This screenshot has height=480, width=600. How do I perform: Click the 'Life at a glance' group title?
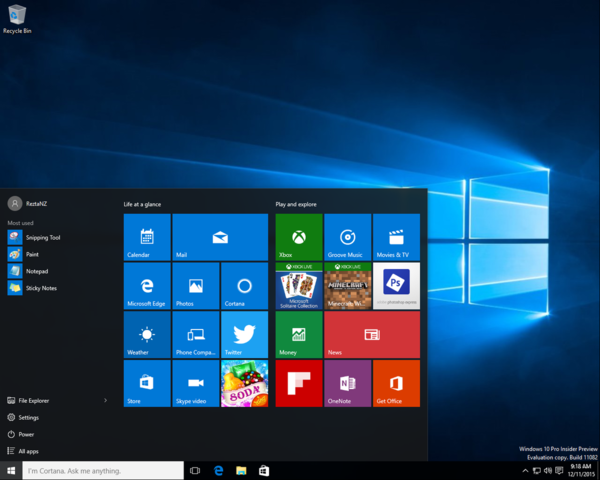point(142,204)
